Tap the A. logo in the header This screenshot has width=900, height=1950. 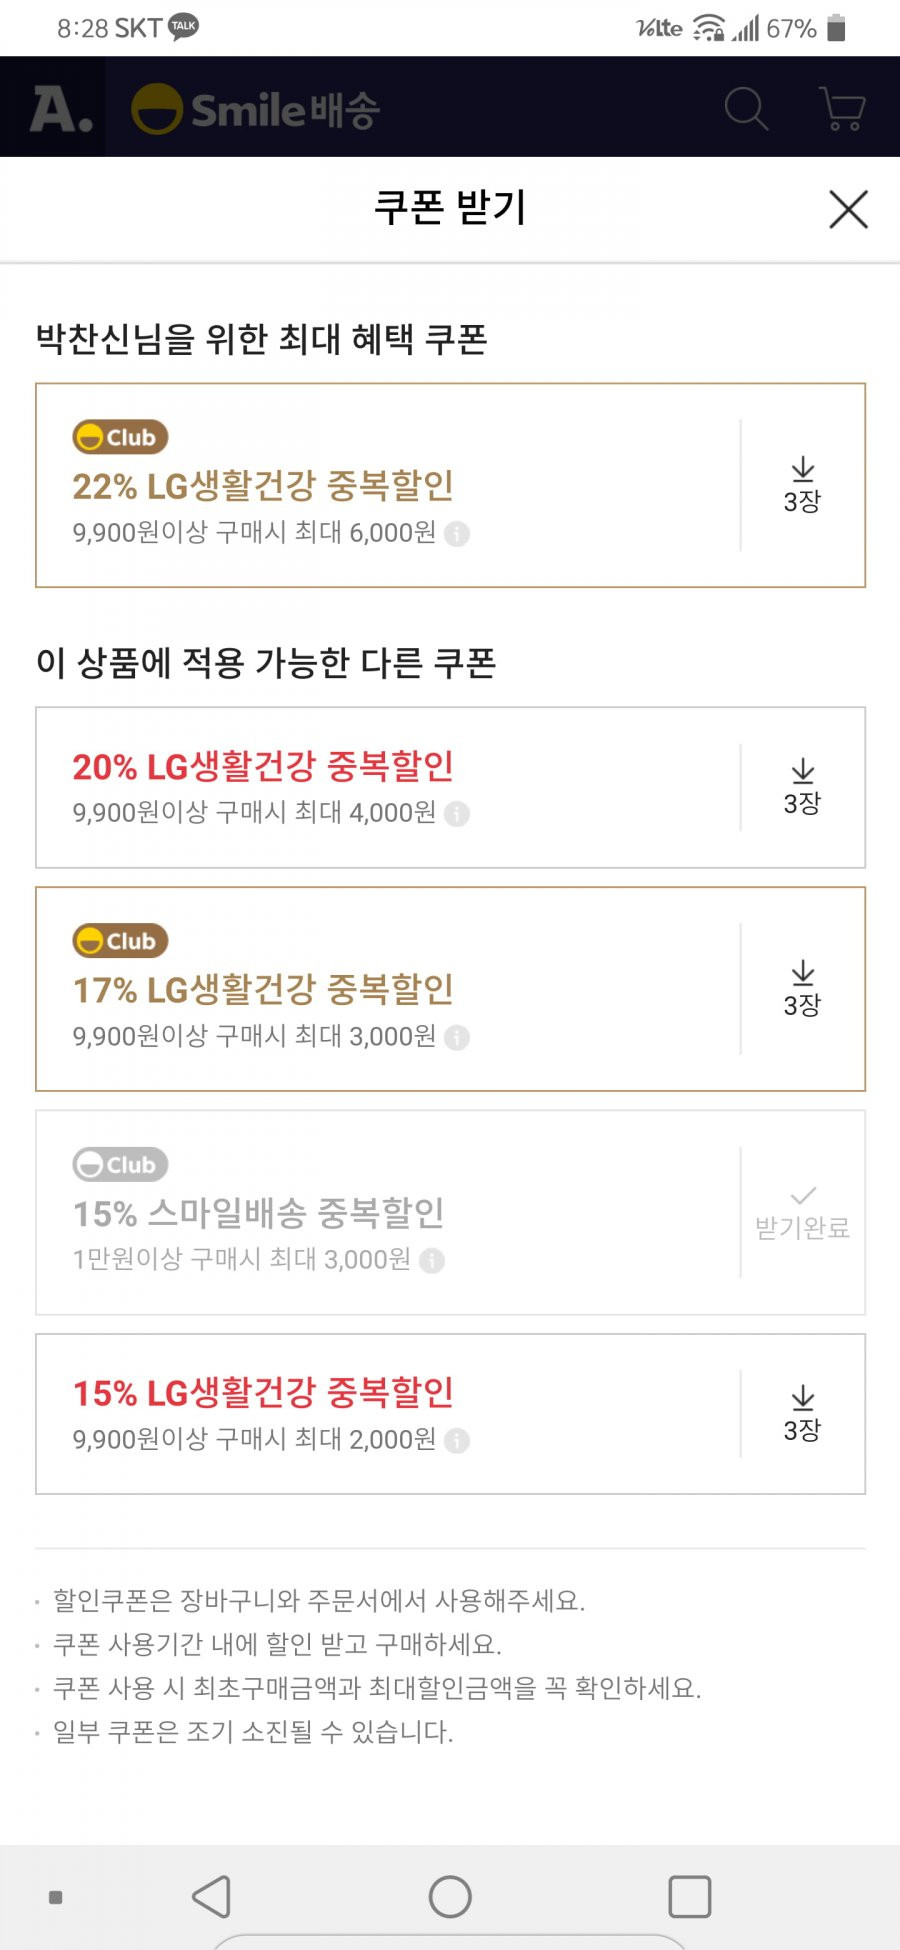60,108
